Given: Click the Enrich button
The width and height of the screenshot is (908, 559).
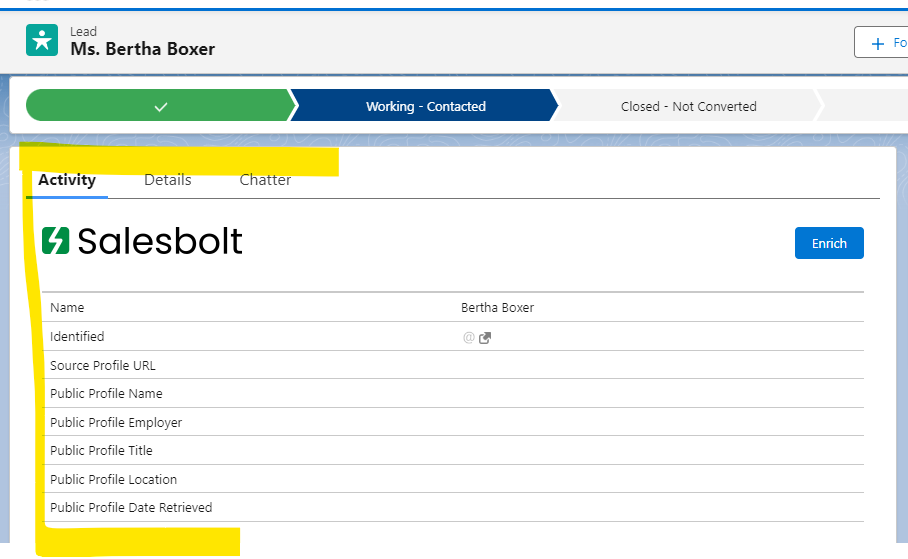Looking at the screenshot, I should (x=829, y=243).
